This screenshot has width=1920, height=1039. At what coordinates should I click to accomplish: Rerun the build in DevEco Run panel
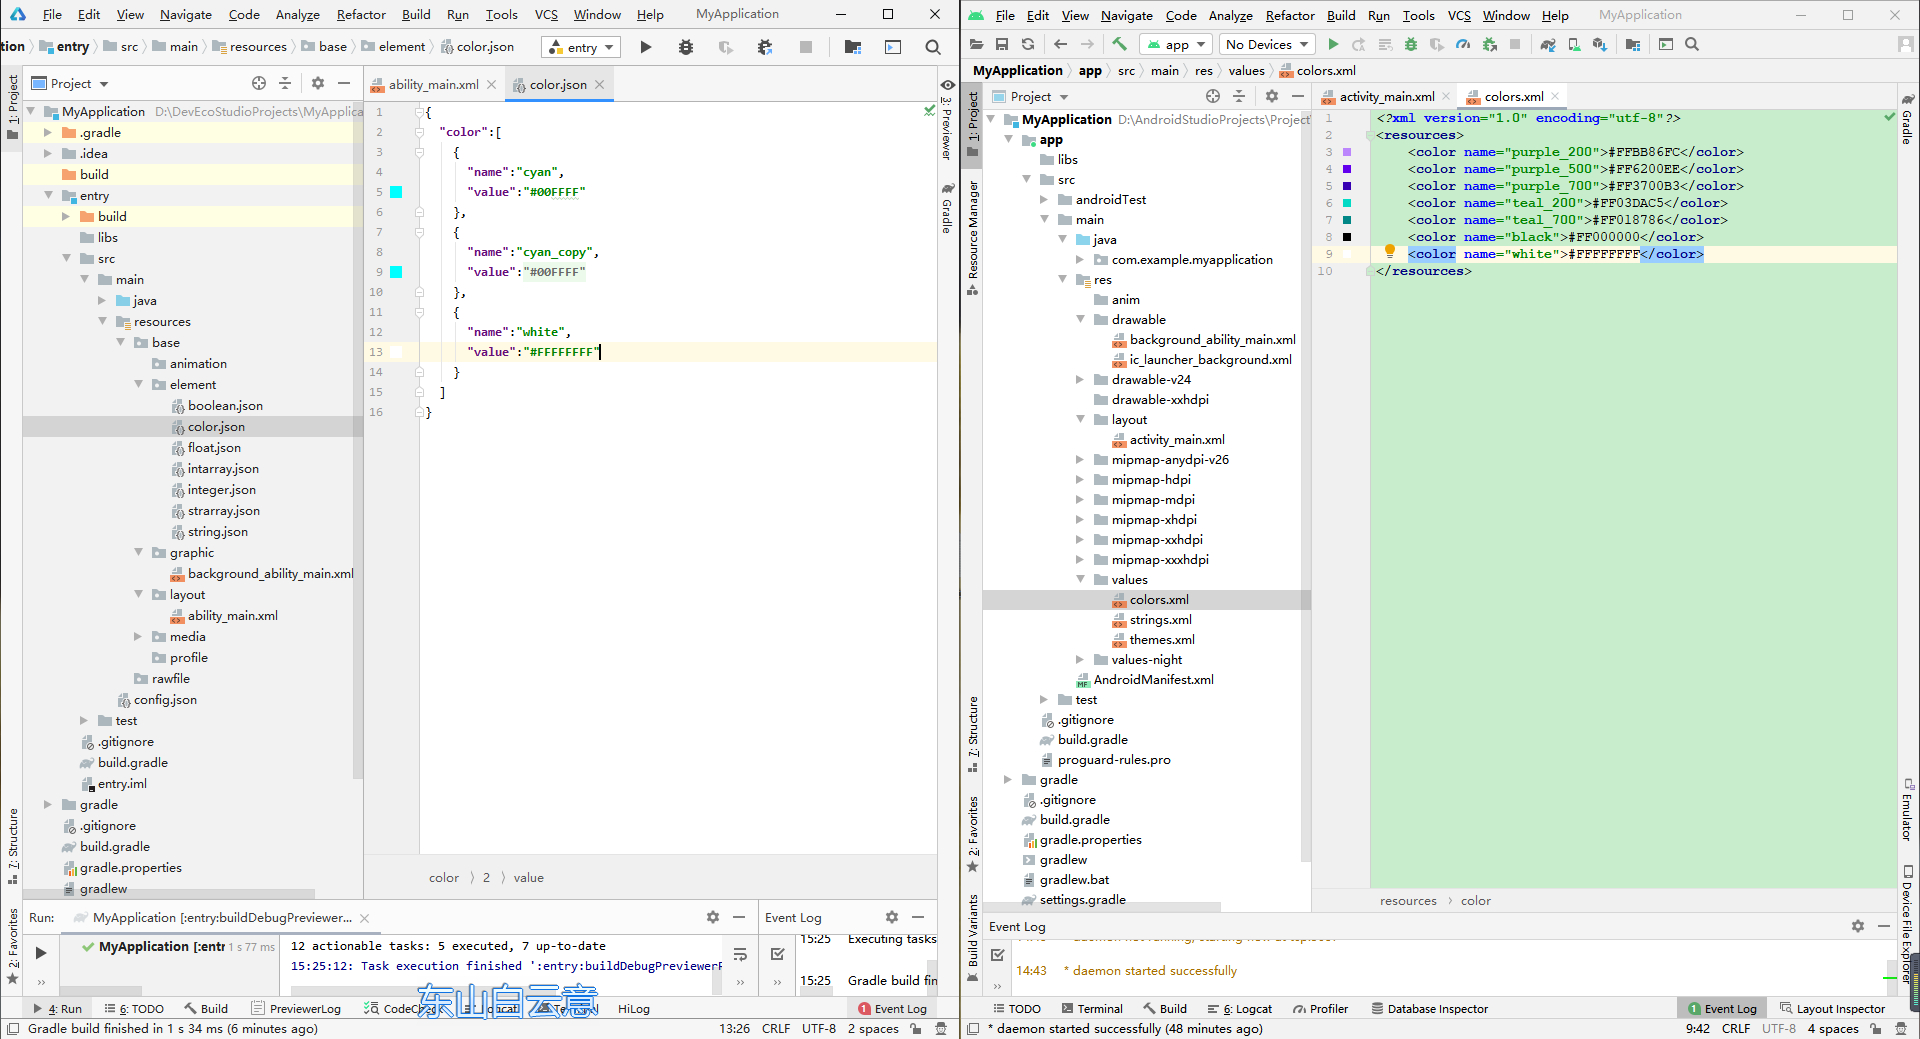click(x=41, y=953)
